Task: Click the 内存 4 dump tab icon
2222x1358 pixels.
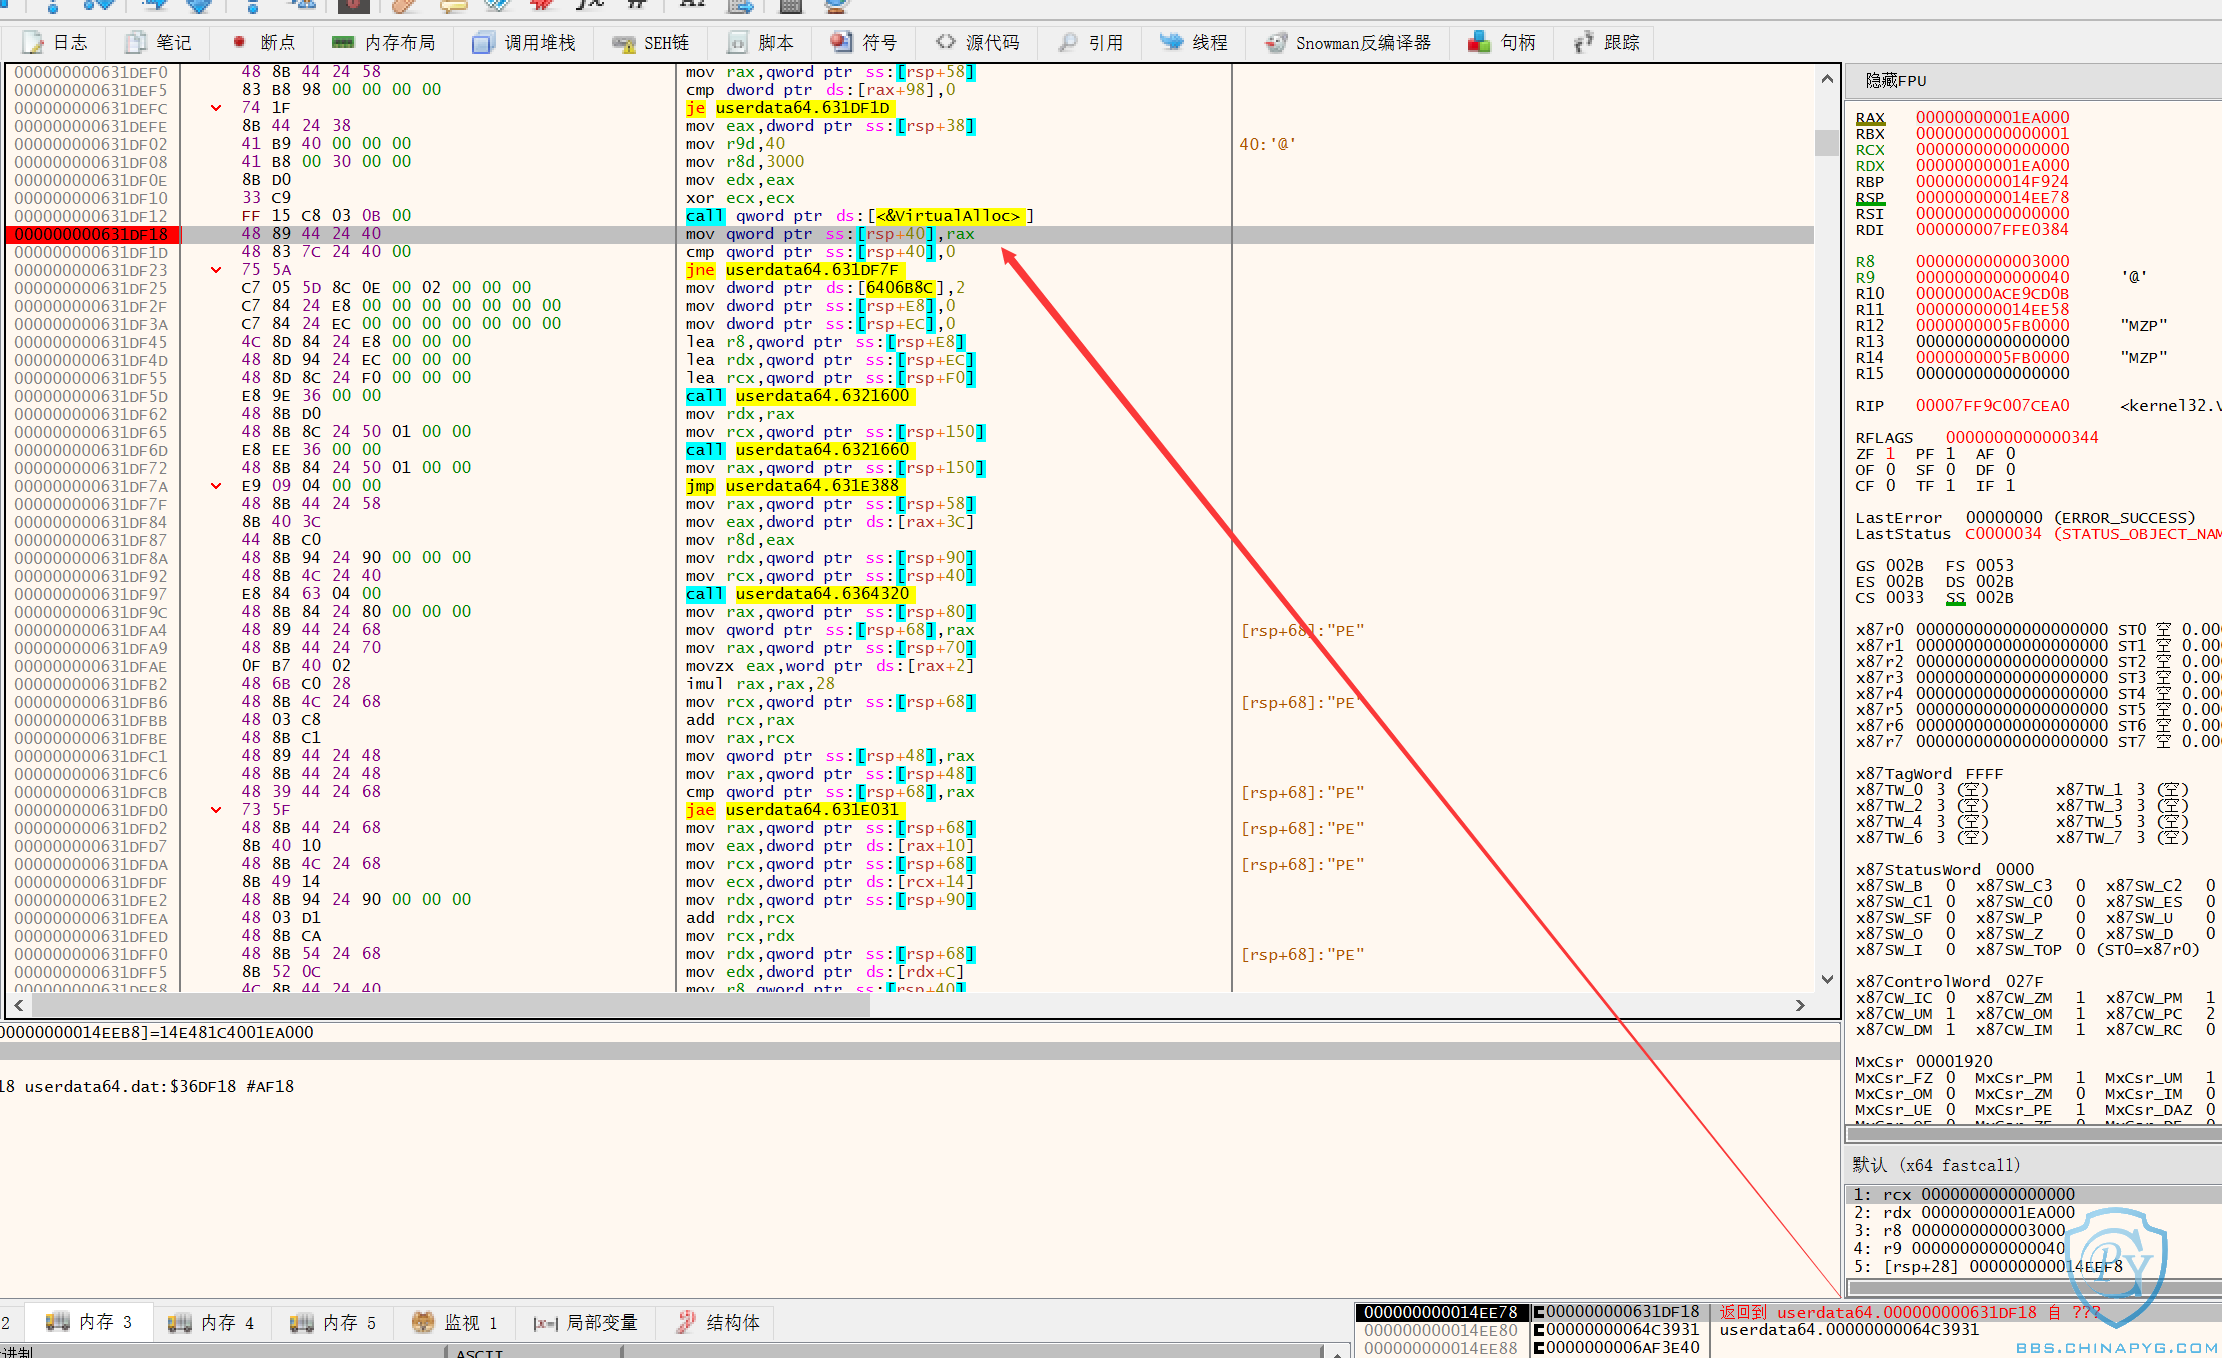Action: (x=179, y=1322)
